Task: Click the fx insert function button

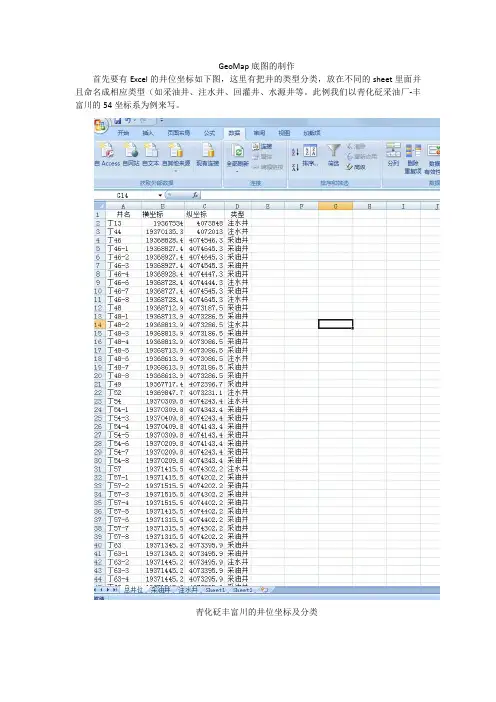Action: (195, 196)
